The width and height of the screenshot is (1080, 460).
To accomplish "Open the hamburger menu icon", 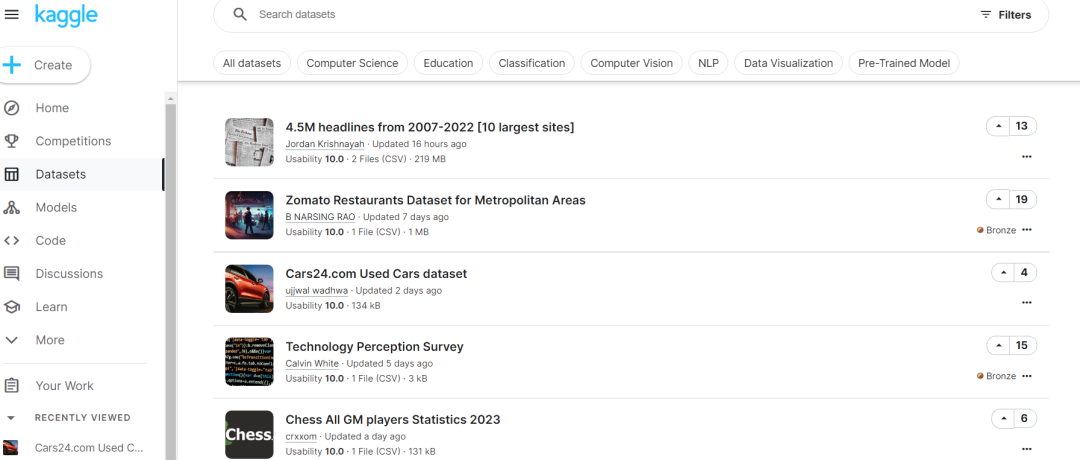I will [x=11, y=14].
